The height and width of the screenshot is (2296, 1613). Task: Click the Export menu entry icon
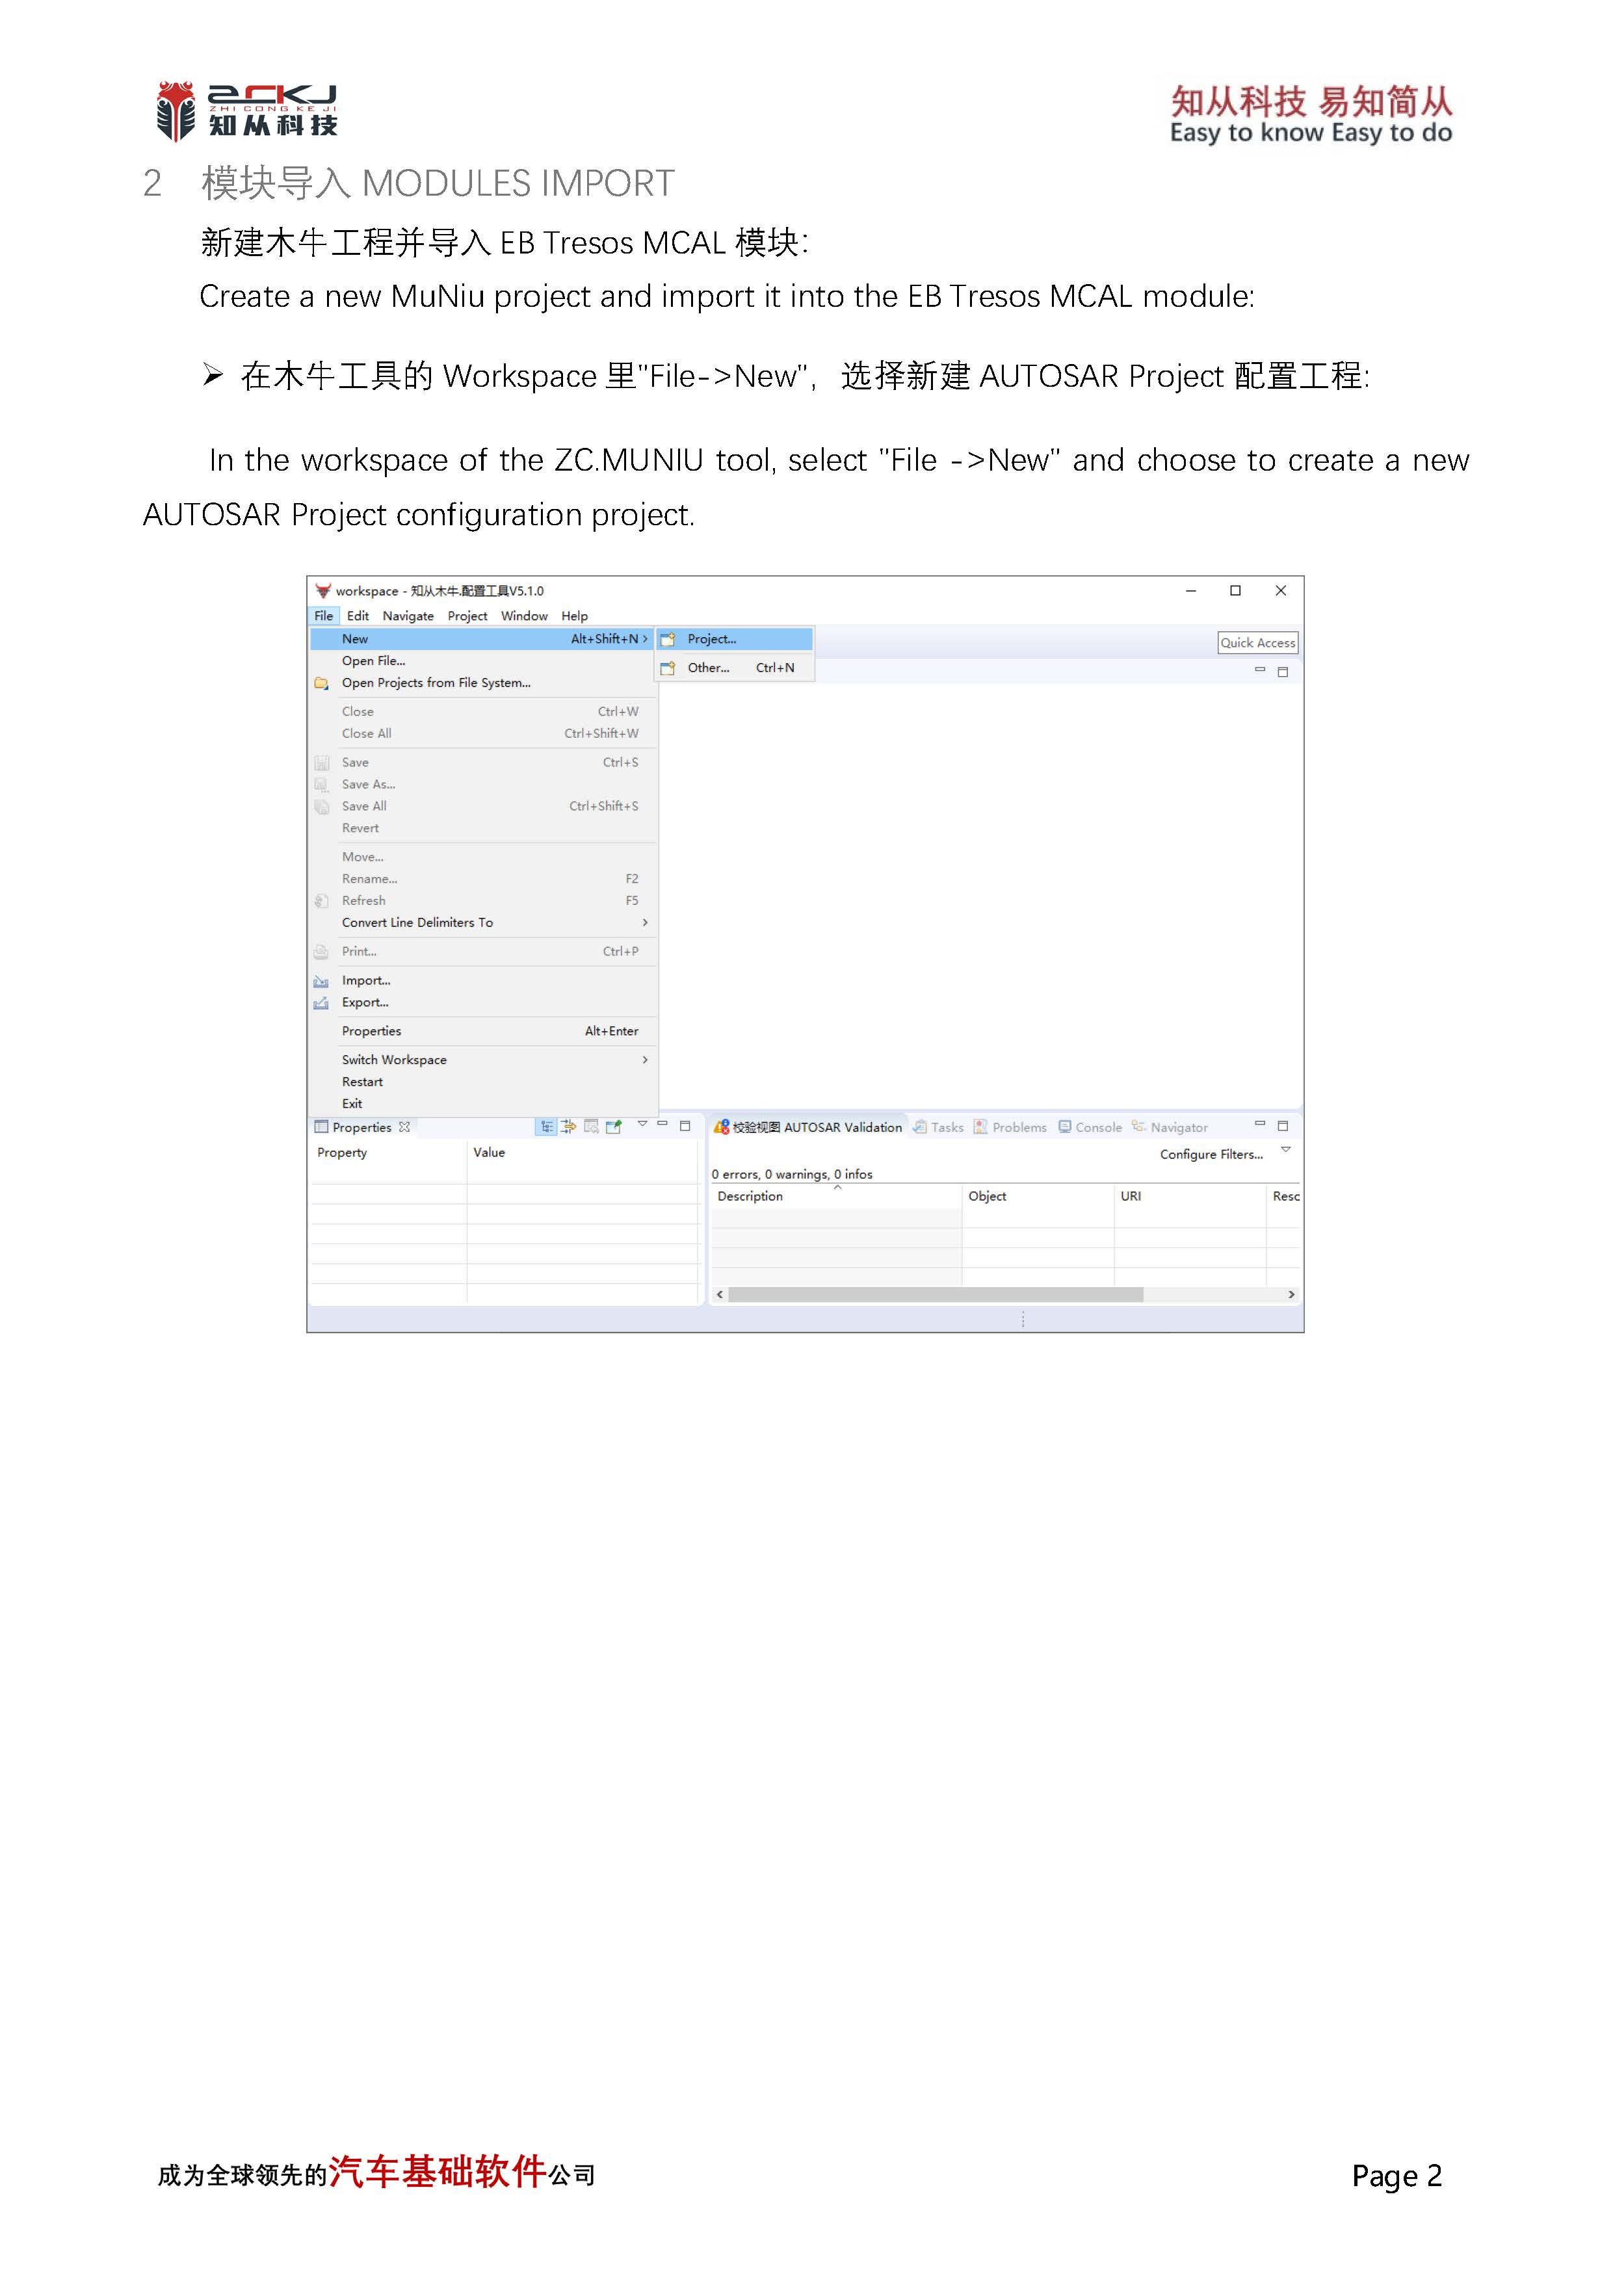tap(321, 1004)
